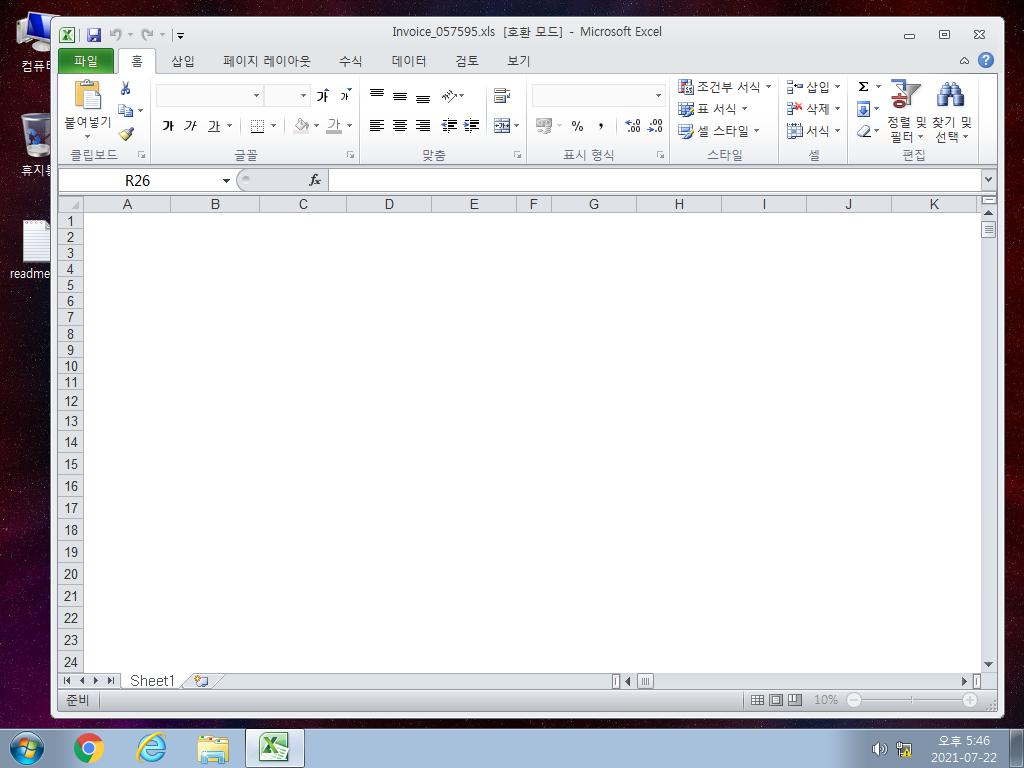Click column header D
Viewport: 1024px width, 768px height.
(x=389, y=204)
